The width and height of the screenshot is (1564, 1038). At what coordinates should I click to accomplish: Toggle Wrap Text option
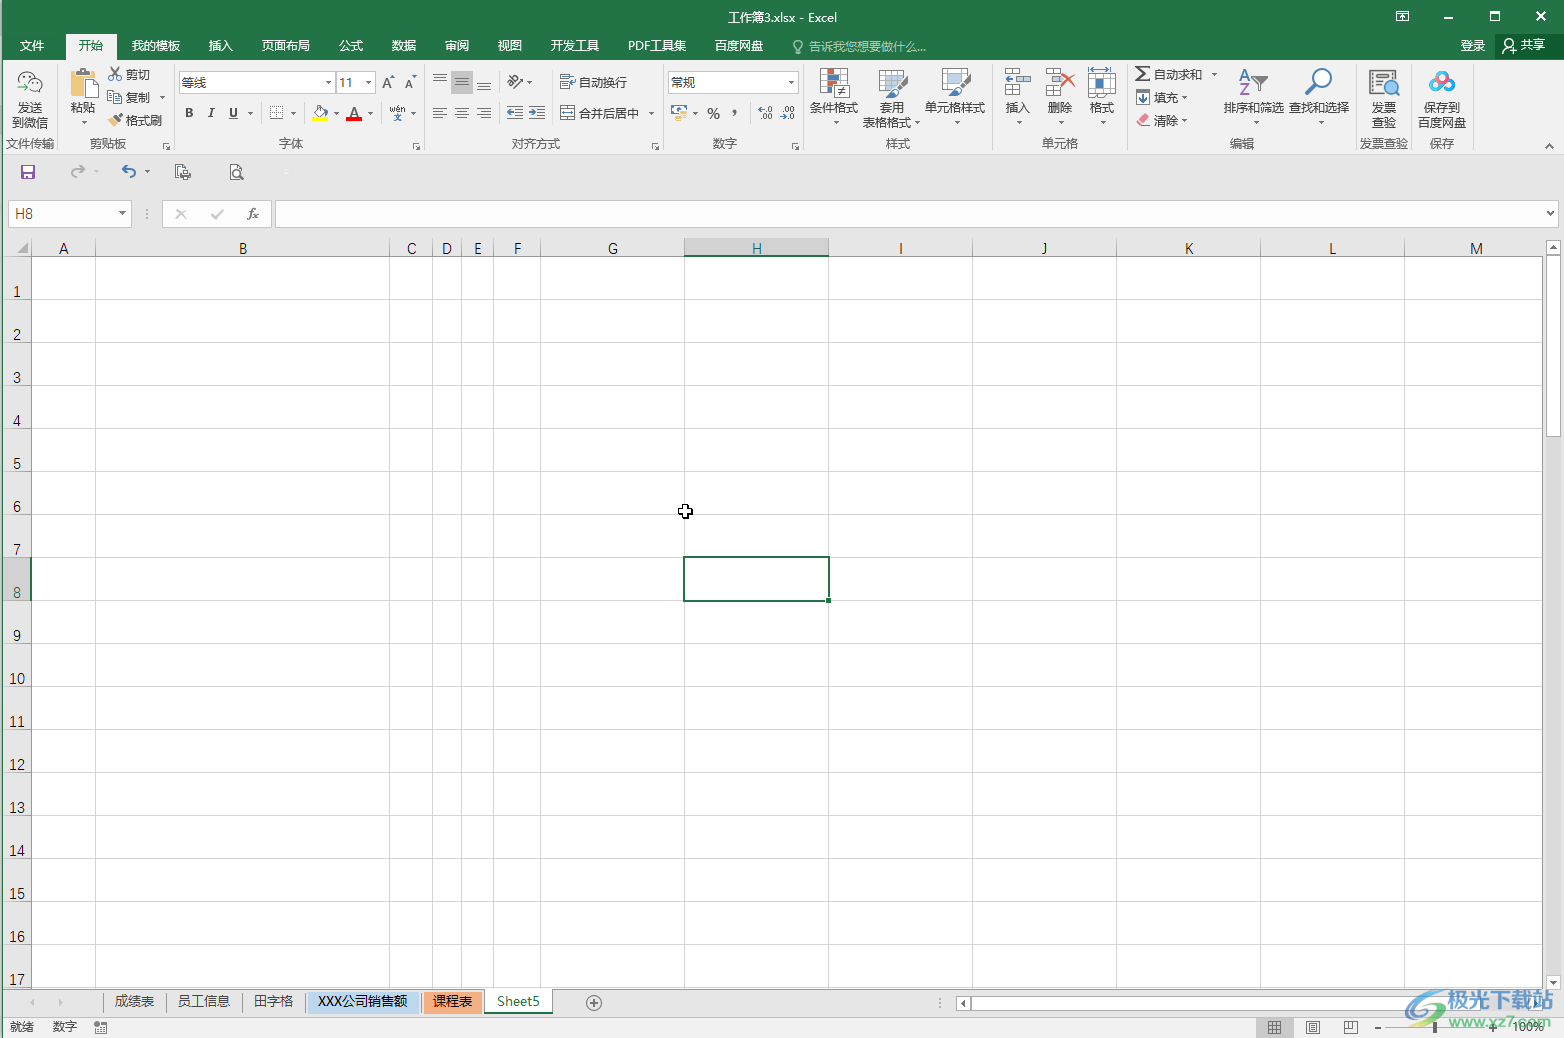click(594, 82)
